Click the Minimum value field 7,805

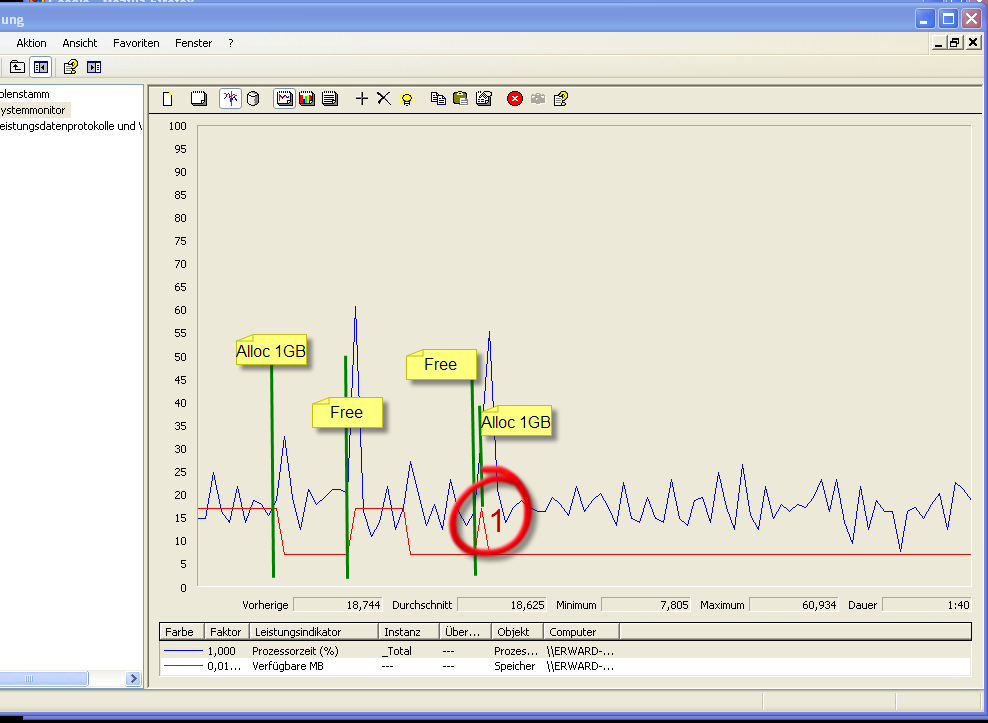click(646, 604)
